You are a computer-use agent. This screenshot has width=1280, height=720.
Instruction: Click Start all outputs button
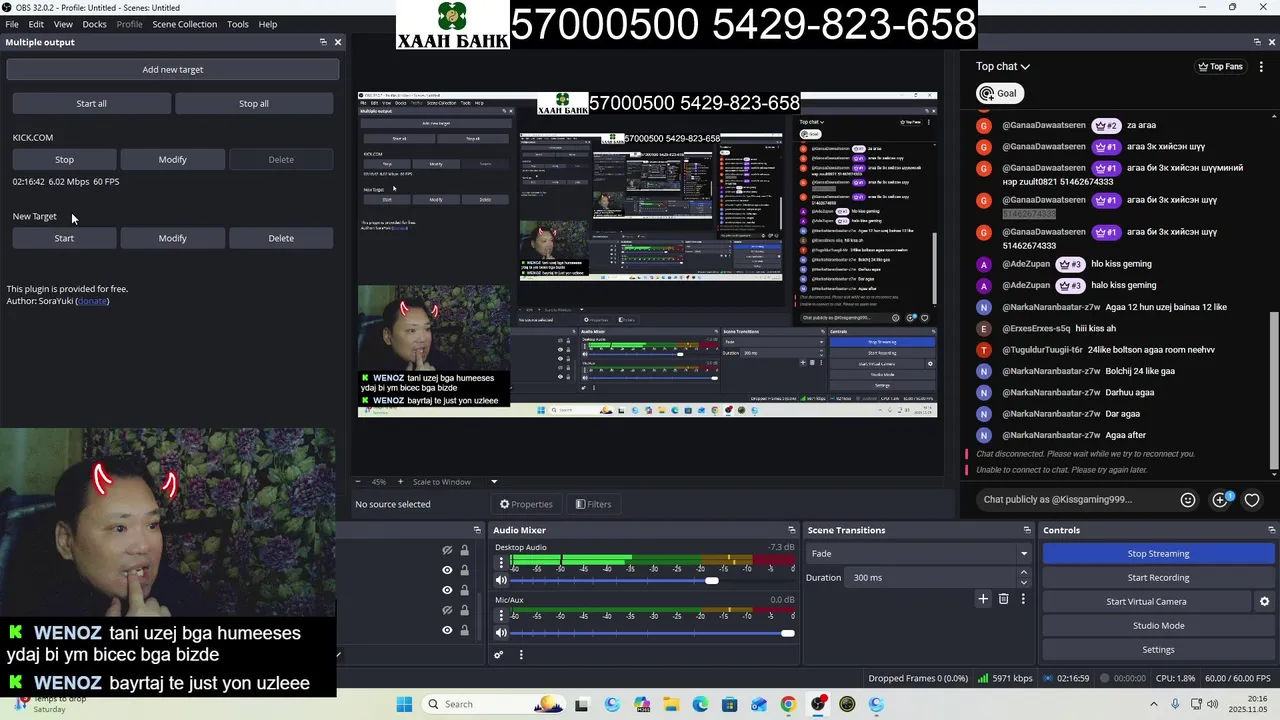(x=91, y=103)
